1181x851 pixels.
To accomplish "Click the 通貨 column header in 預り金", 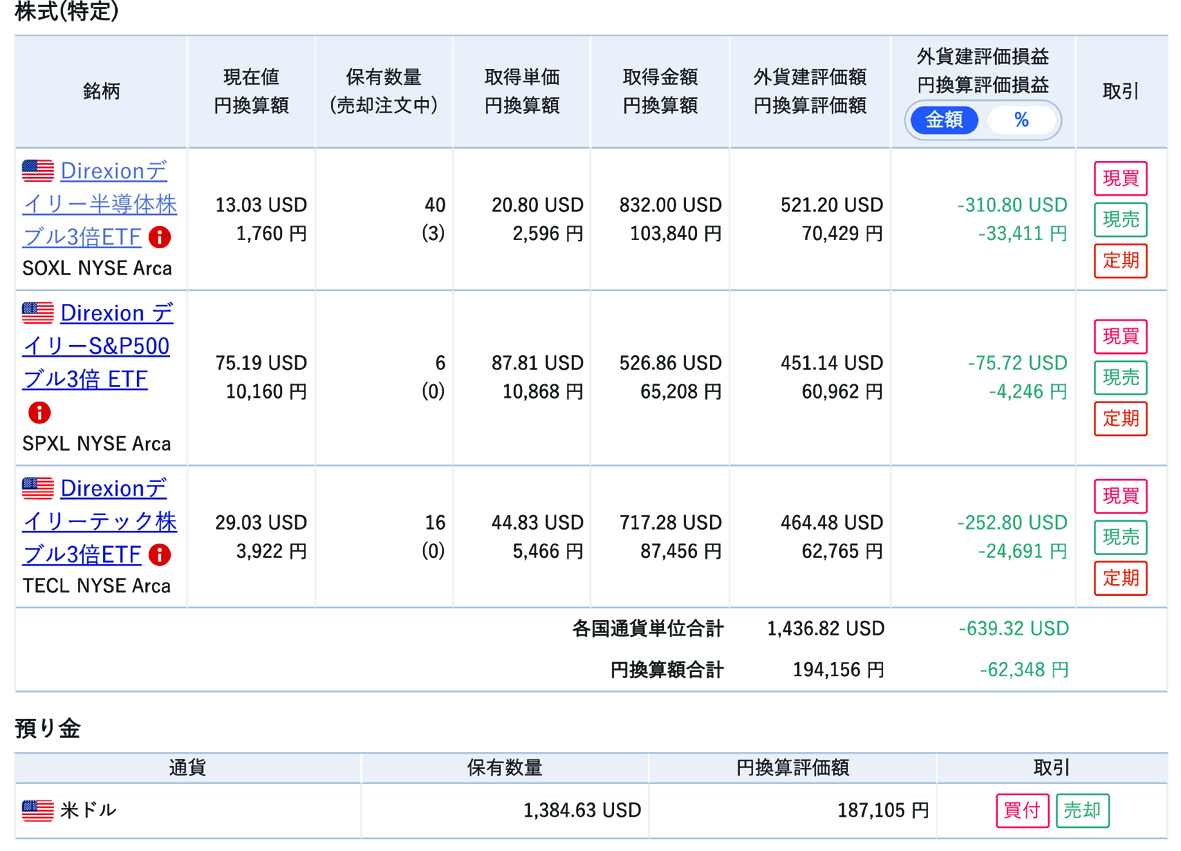I will 187,767.
